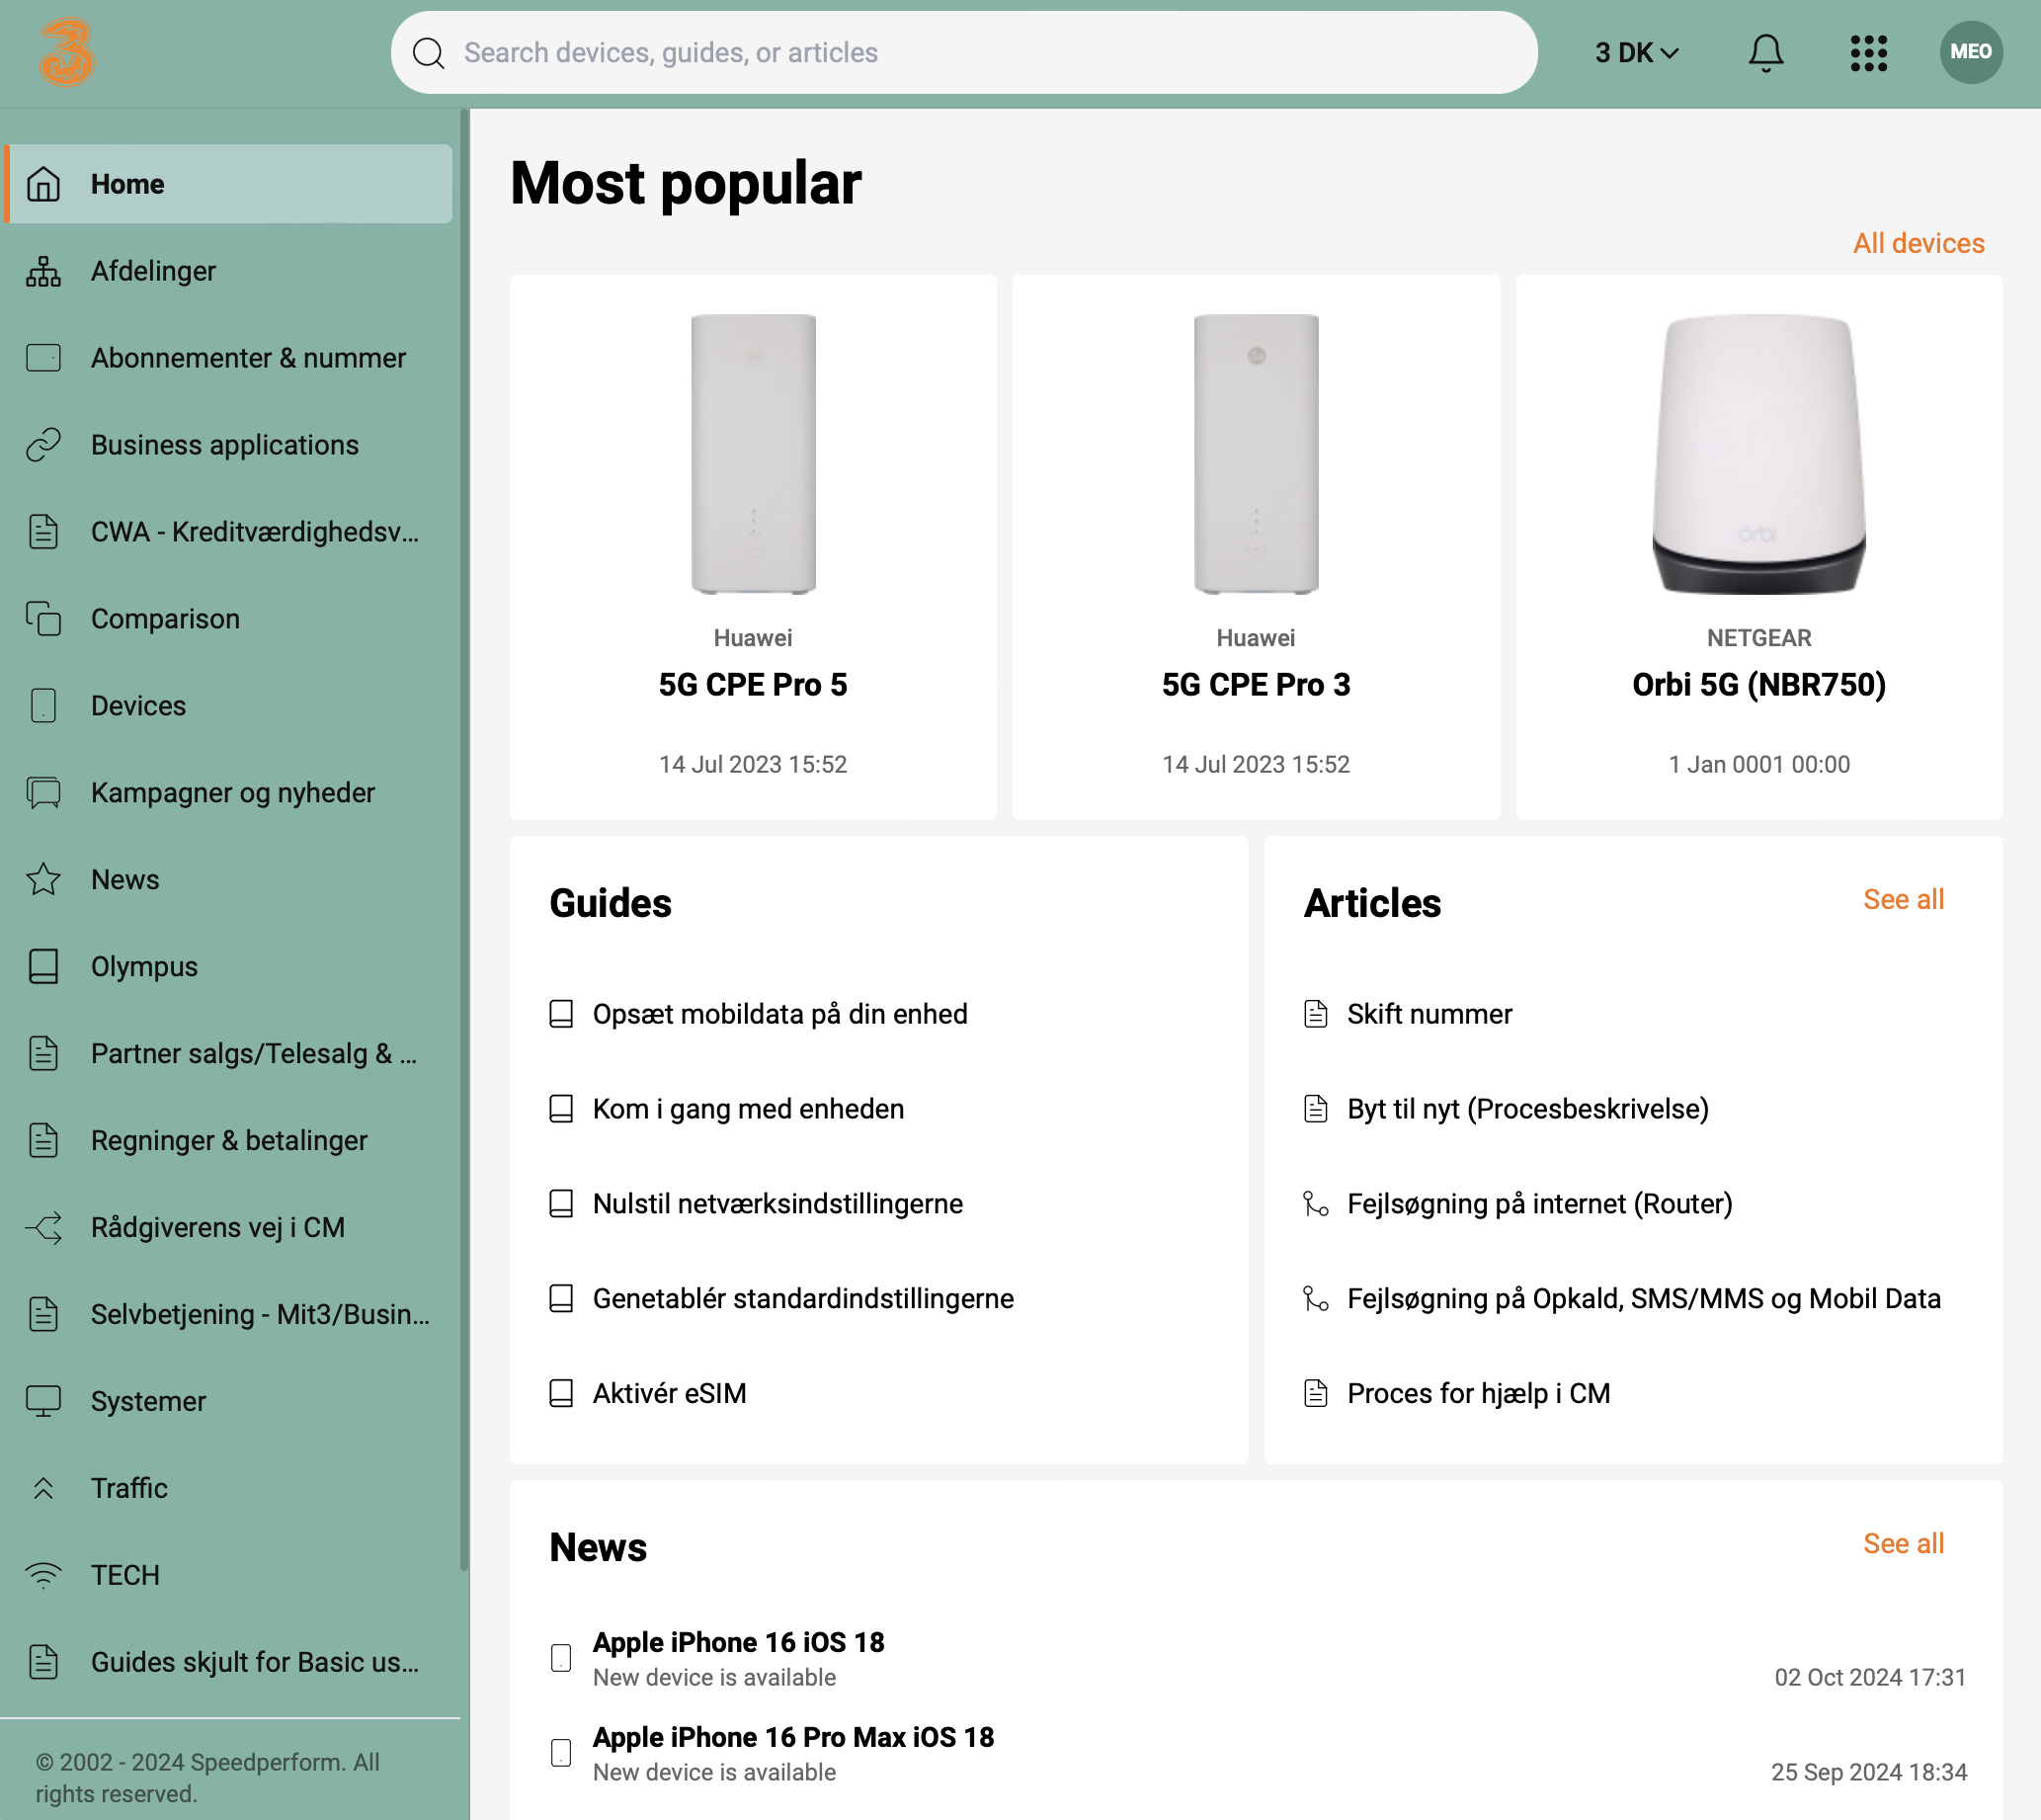Open Afdelinger via its org-chart icon
This screenshot has height=1820, width=2041.
[x=44, y=271]
